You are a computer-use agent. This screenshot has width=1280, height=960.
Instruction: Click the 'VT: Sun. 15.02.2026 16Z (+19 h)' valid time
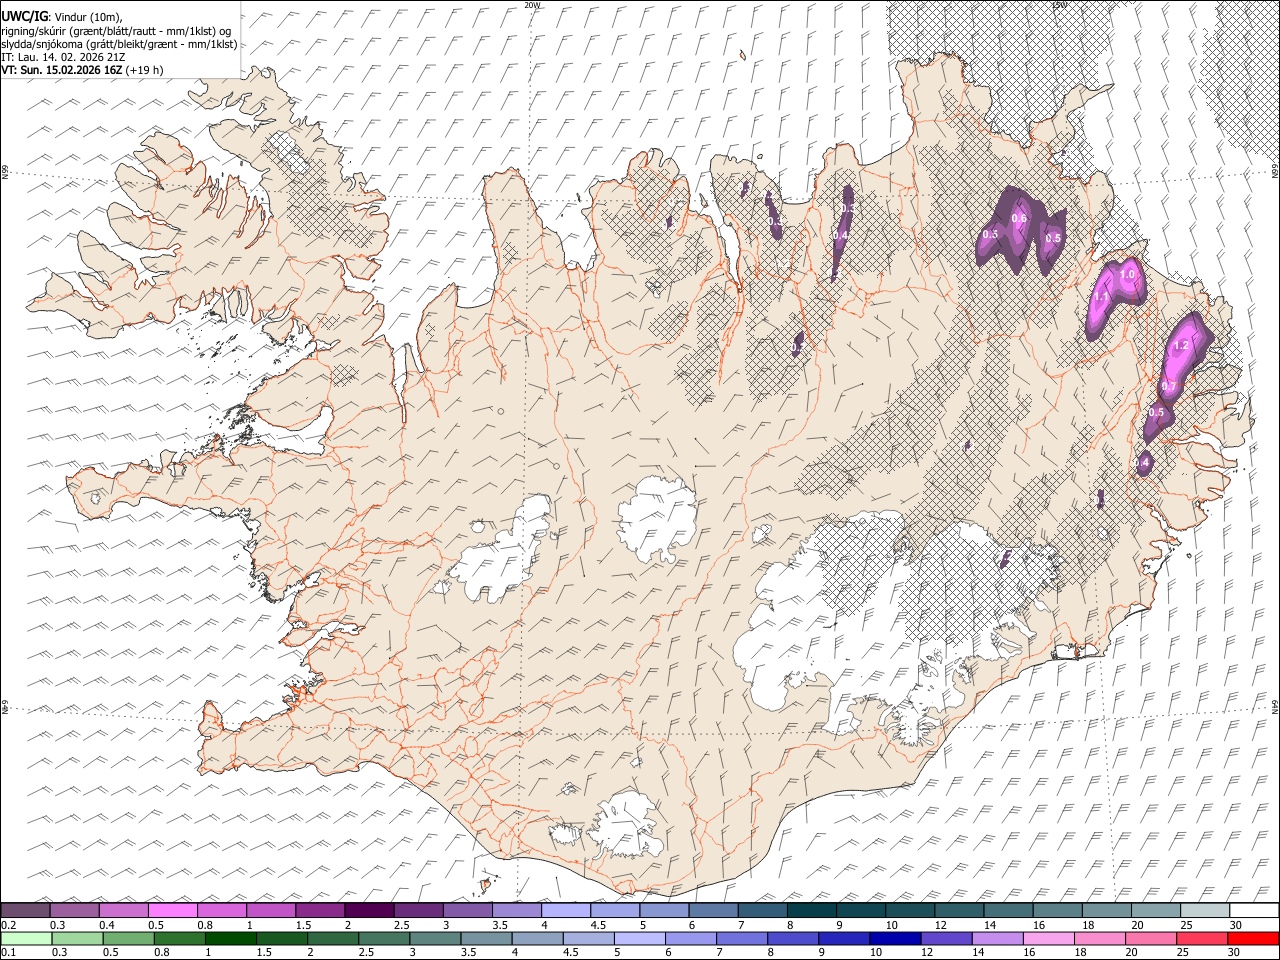pos(82,70)
